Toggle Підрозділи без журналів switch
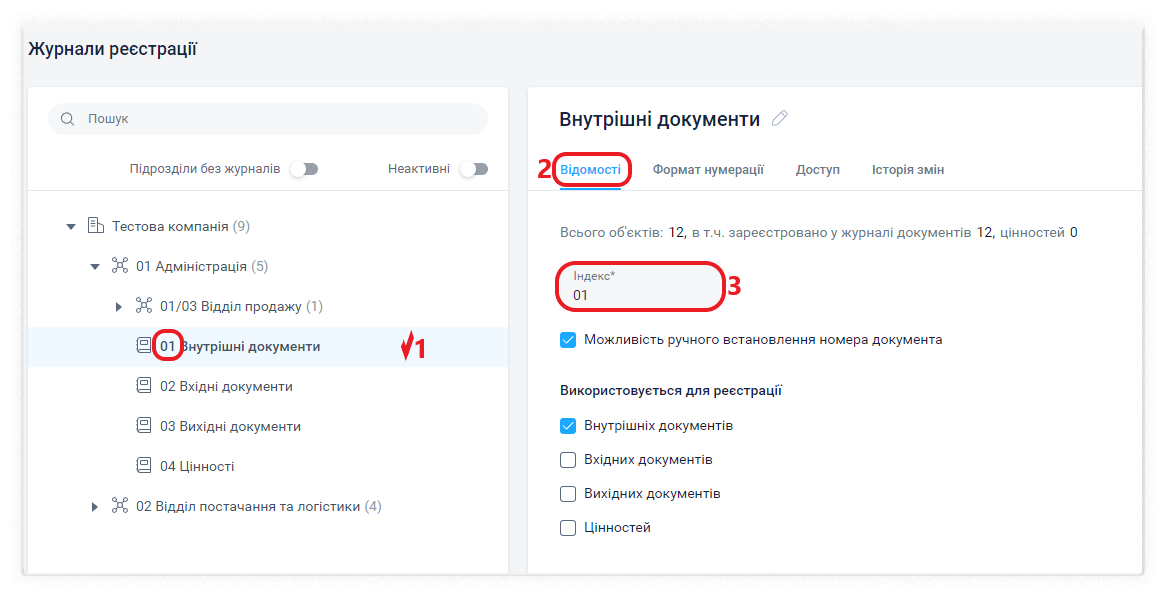 [303, 169]
